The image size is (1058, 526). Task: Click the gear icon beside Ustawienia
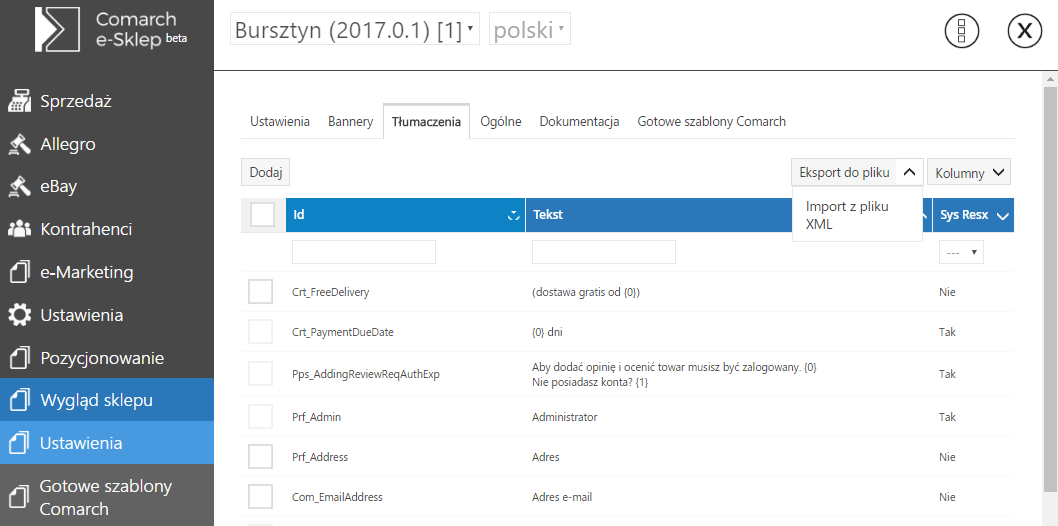coord(20,315)
